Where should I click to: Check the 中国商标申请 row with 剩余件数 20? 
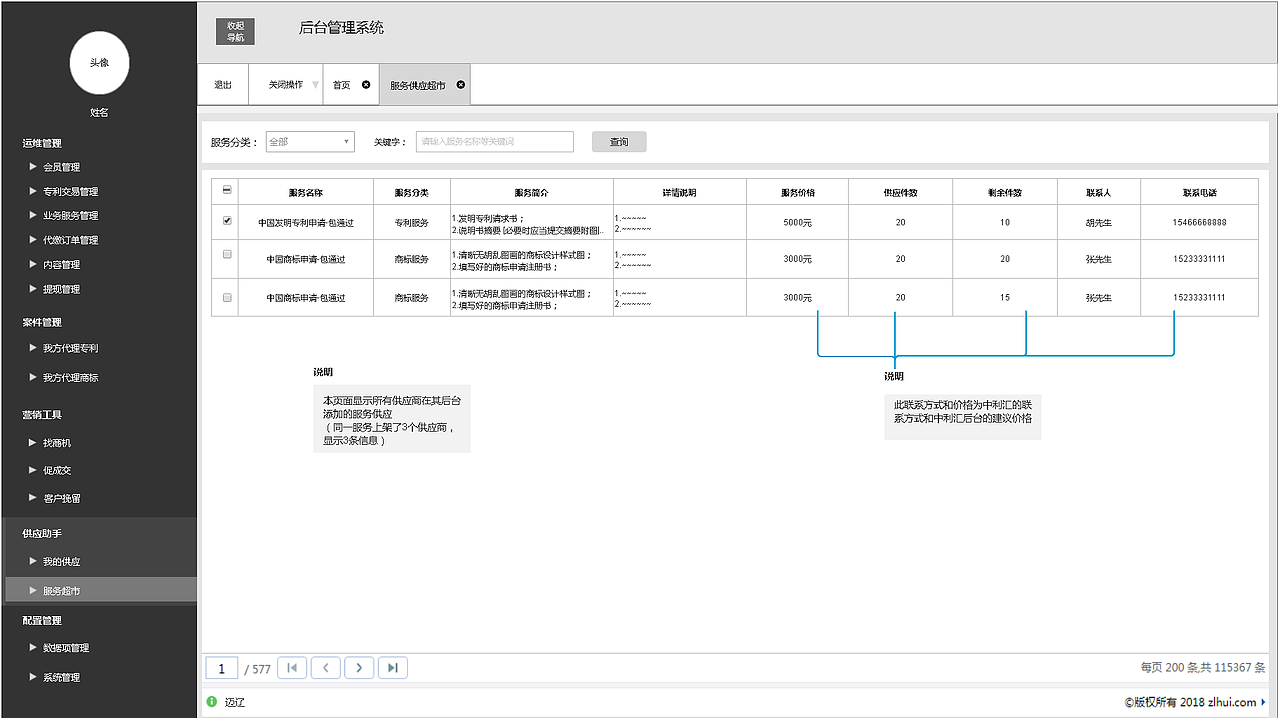(227, 255)
